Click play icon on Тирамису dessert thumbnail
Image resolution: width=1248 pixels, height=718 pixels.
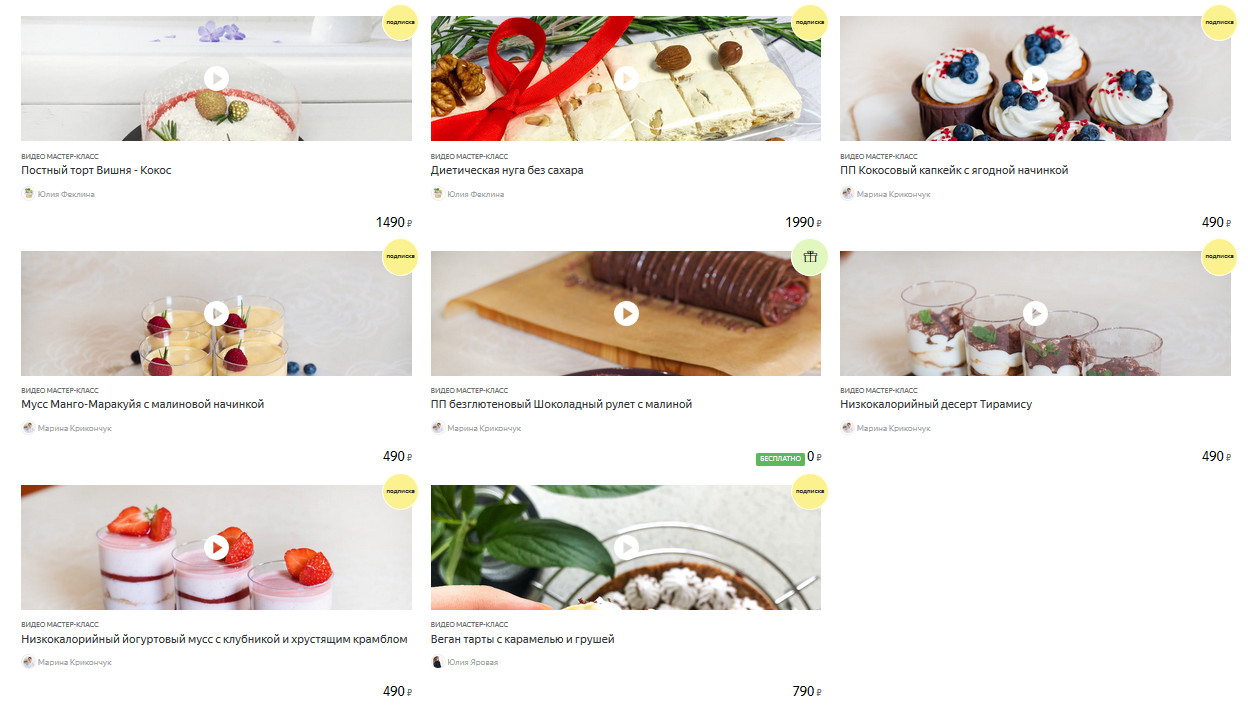click(1035, 313)
